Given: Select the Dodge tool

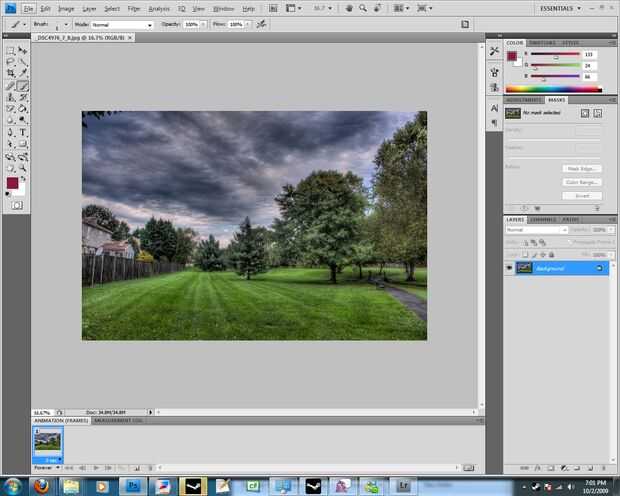Looking at the screenshot, I should pyautogui.click(x=23, y=120).
